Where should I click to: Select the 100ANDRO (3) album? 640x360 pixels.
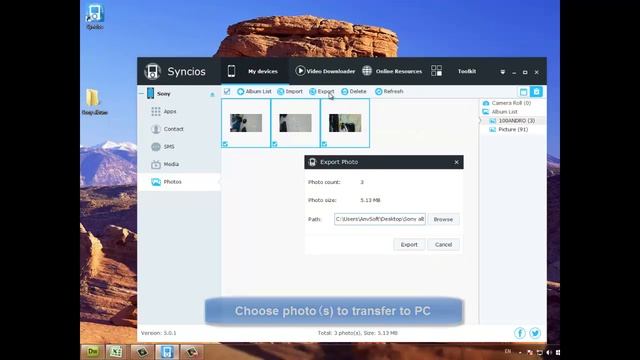pyautogui.click(x=516, y=121)
